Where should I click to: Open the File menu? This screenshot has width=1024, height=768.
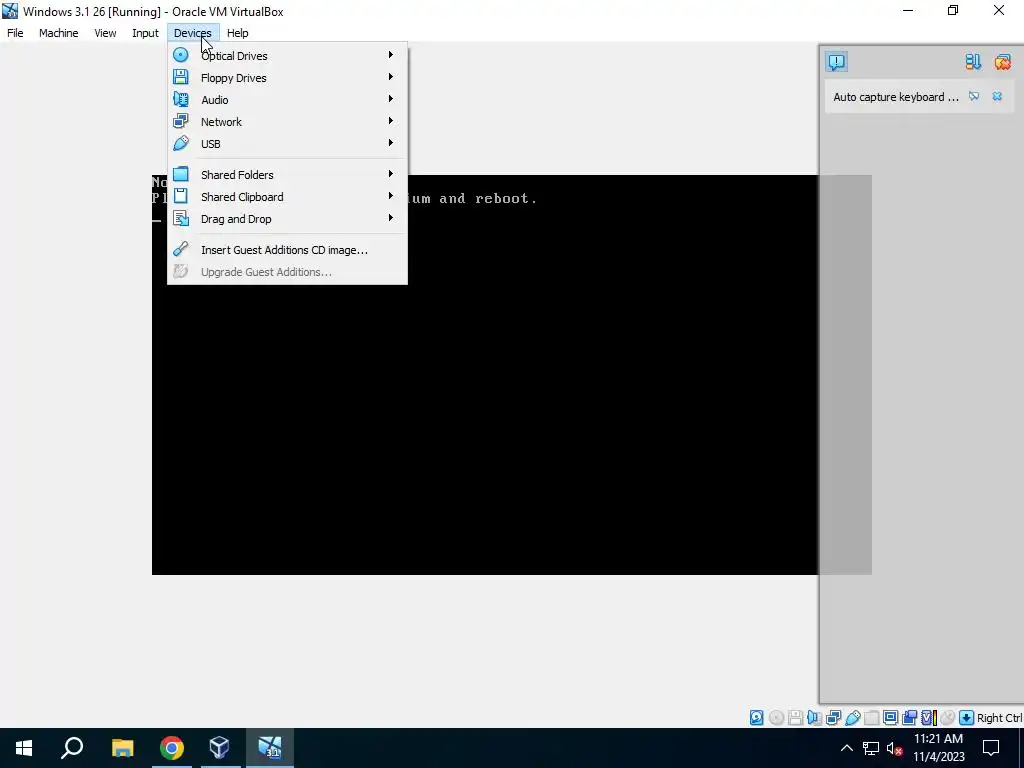click(x=15, y=33)
